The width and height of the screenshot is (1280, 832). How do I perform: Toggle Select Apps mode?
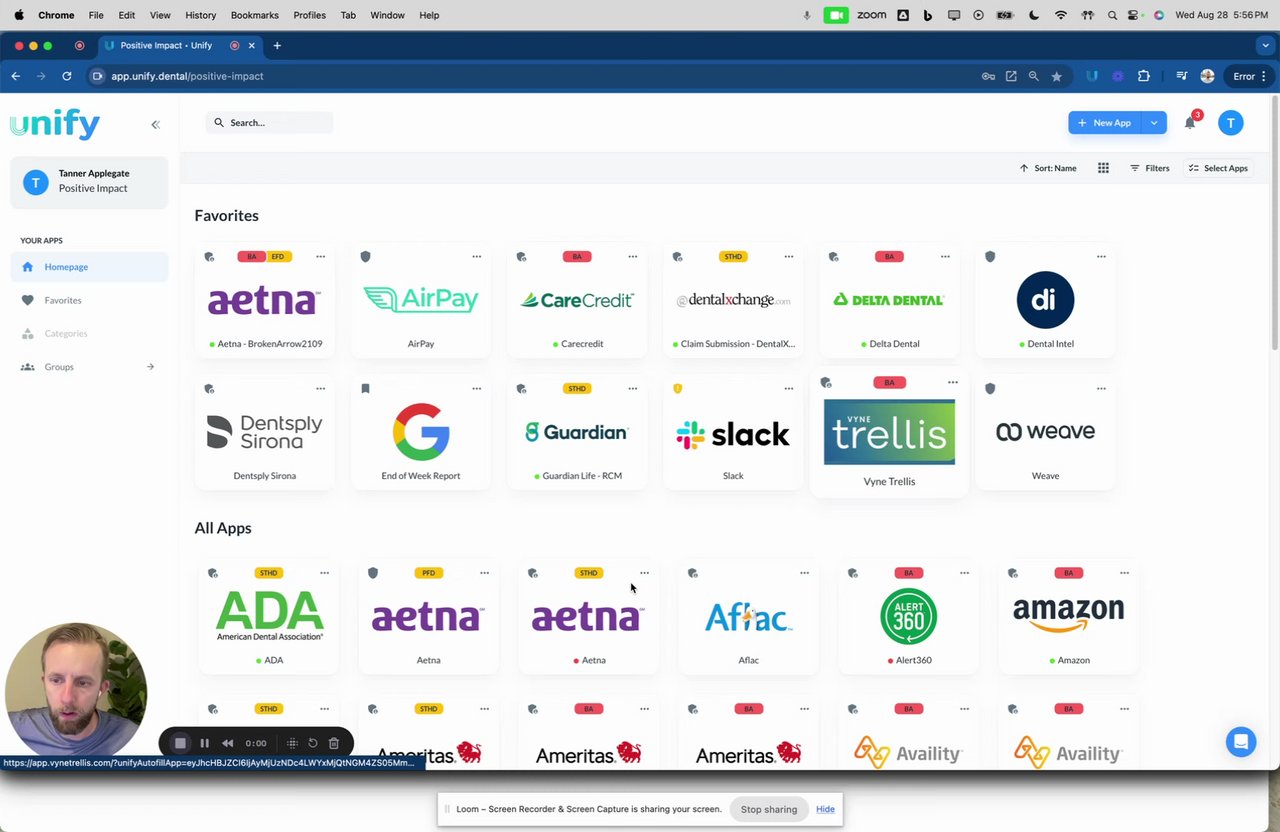tap(1218, 168)
